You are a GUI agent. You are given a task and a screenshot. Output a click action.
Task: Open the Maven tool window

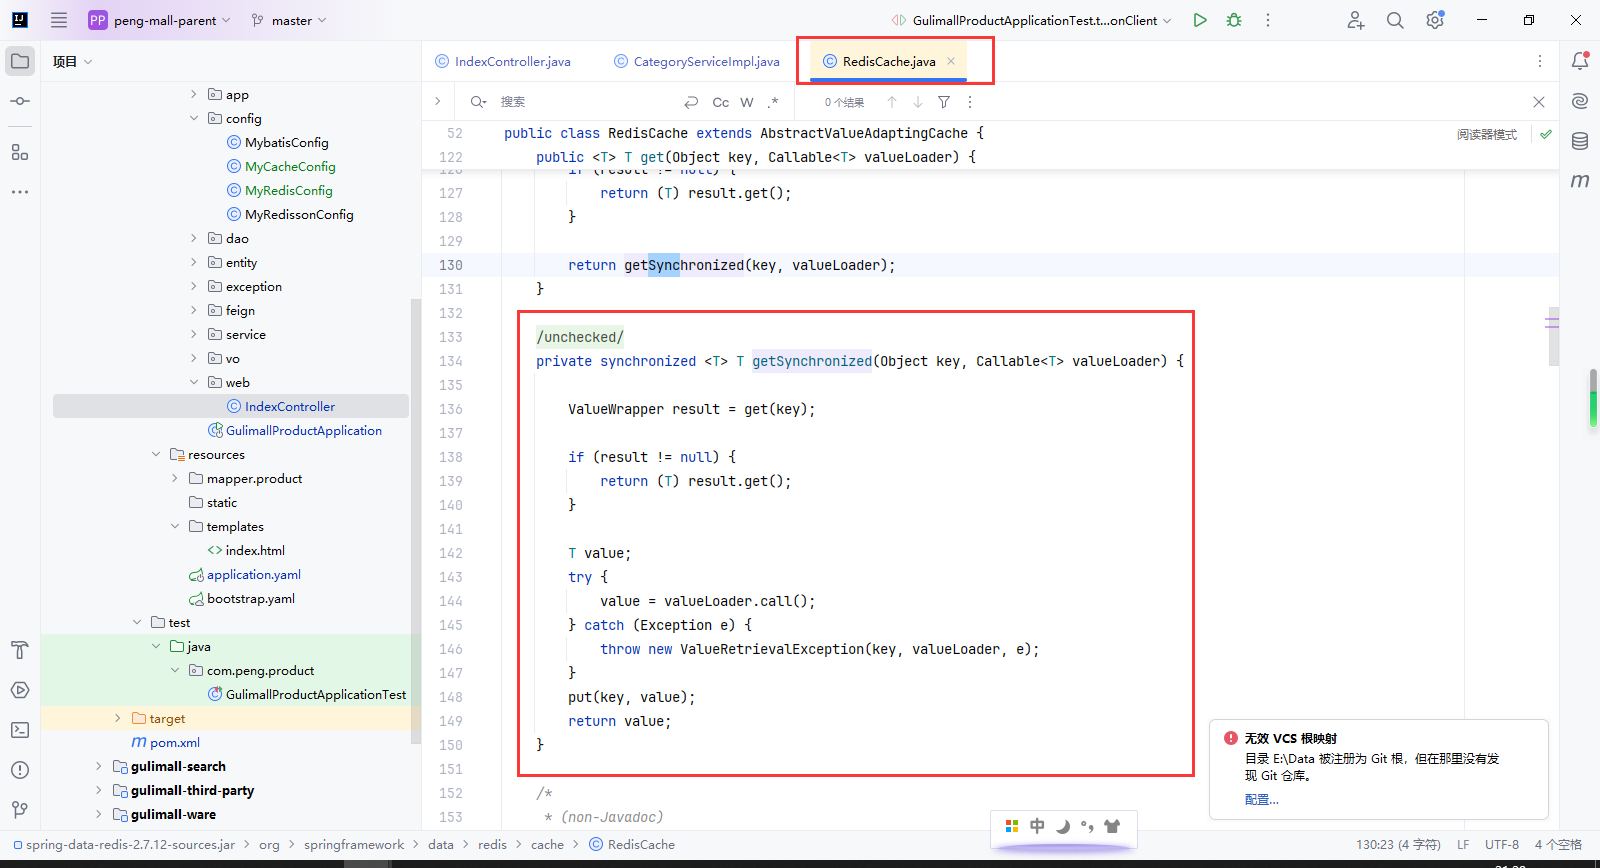[1580, 181]
